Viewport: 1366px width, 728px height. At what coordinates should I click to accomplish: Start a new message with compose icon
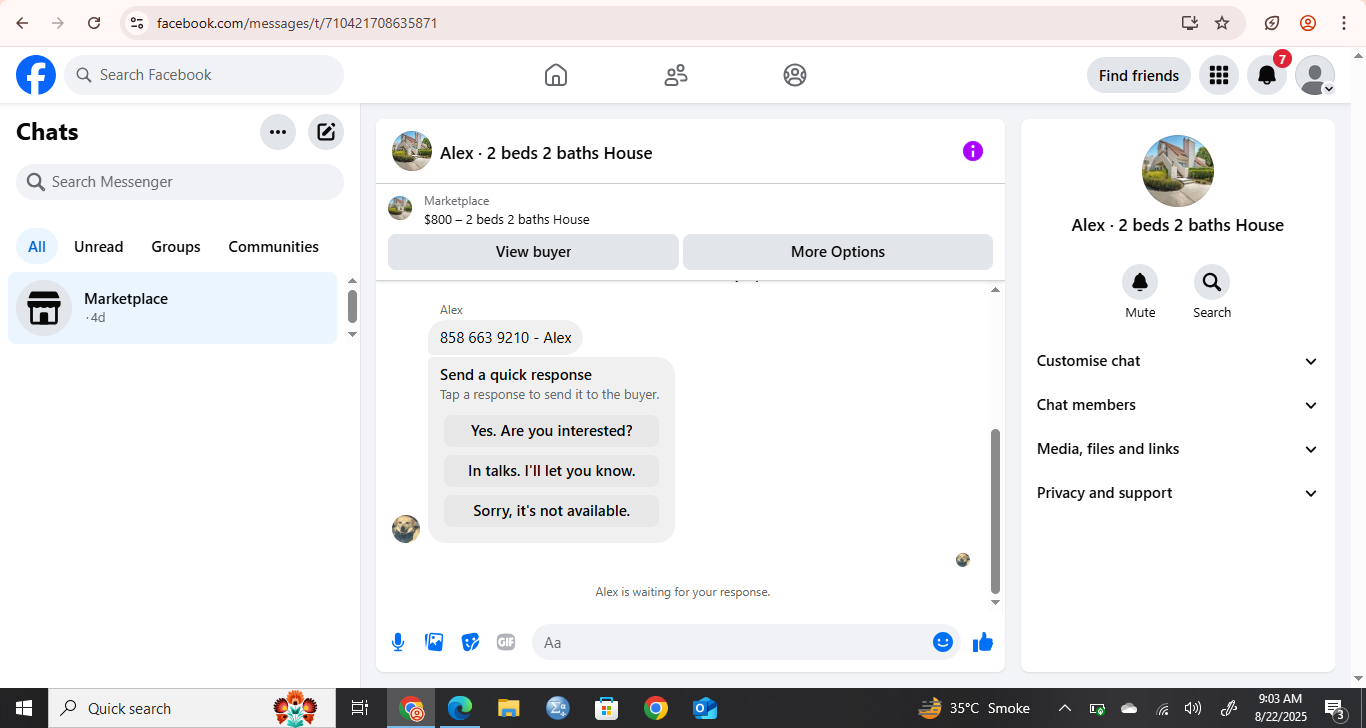[326, 132]
